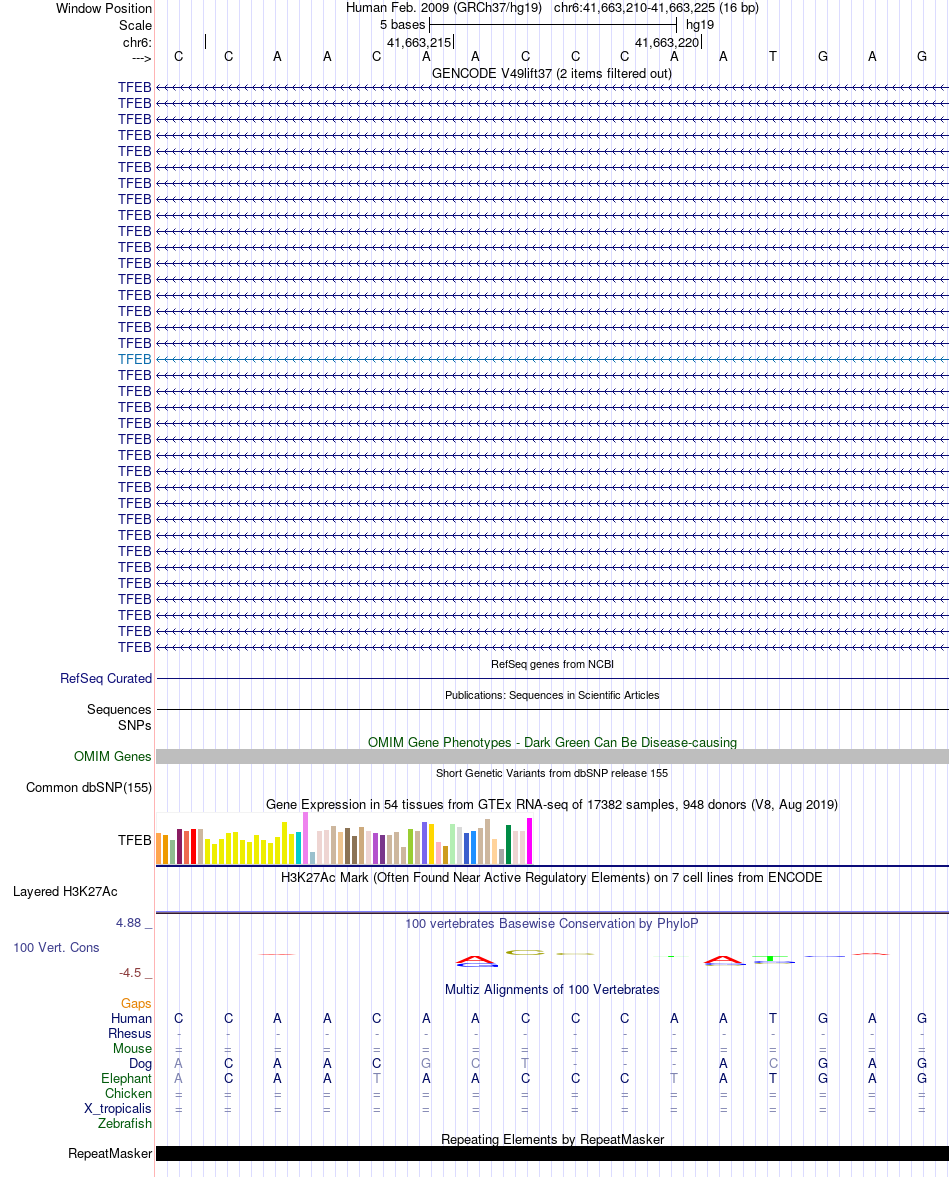The height and width of the screenshot is (1177, 950).
Task: Open 'Repeating Elements by RepeatMasker' title
Action: pyautogui.click(x=552, y=1139)
